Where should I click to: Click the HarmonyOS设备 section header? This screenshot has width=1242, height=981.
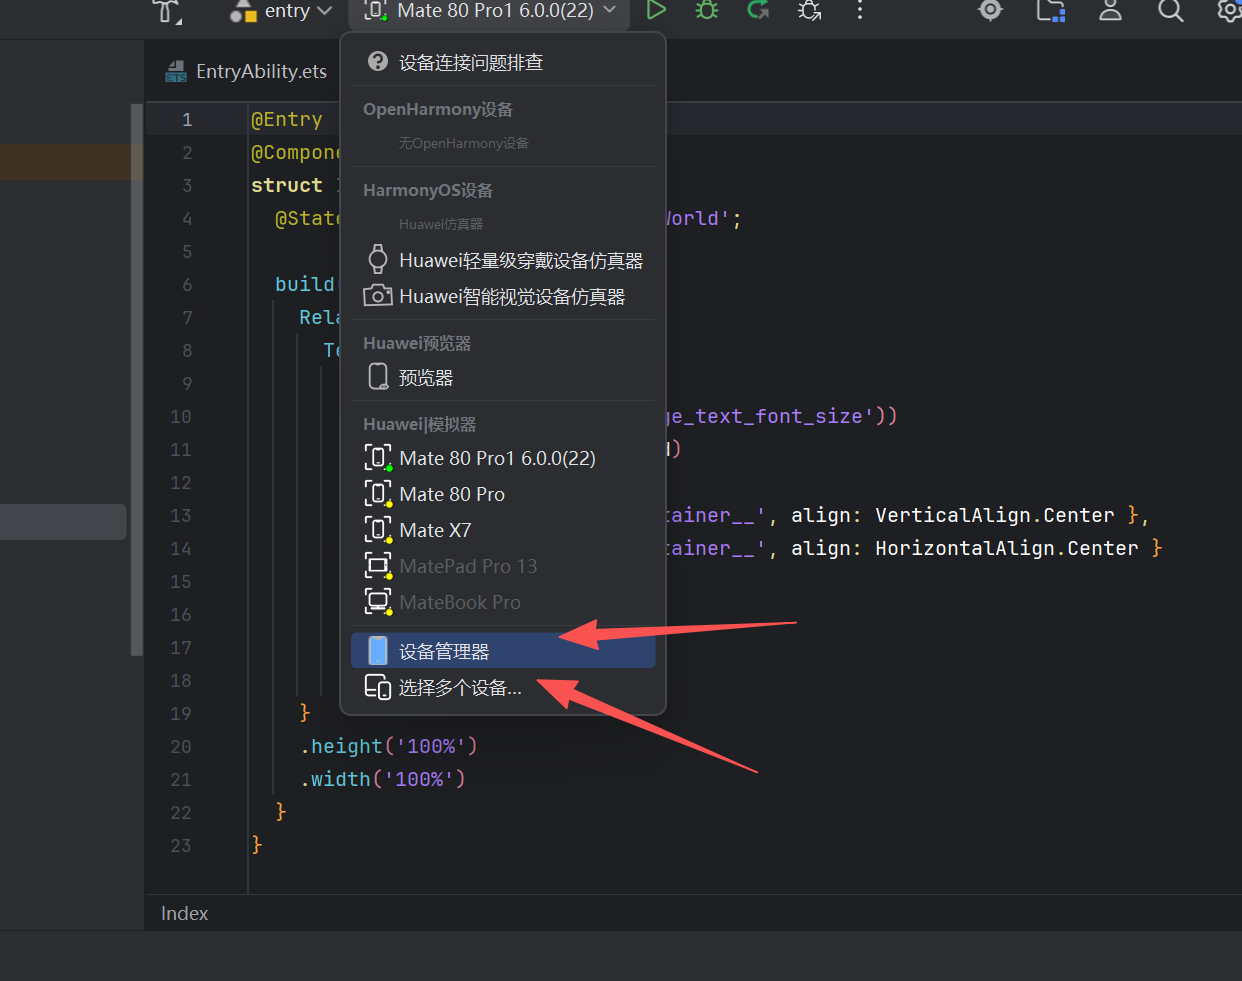click(x=428, y=190)
